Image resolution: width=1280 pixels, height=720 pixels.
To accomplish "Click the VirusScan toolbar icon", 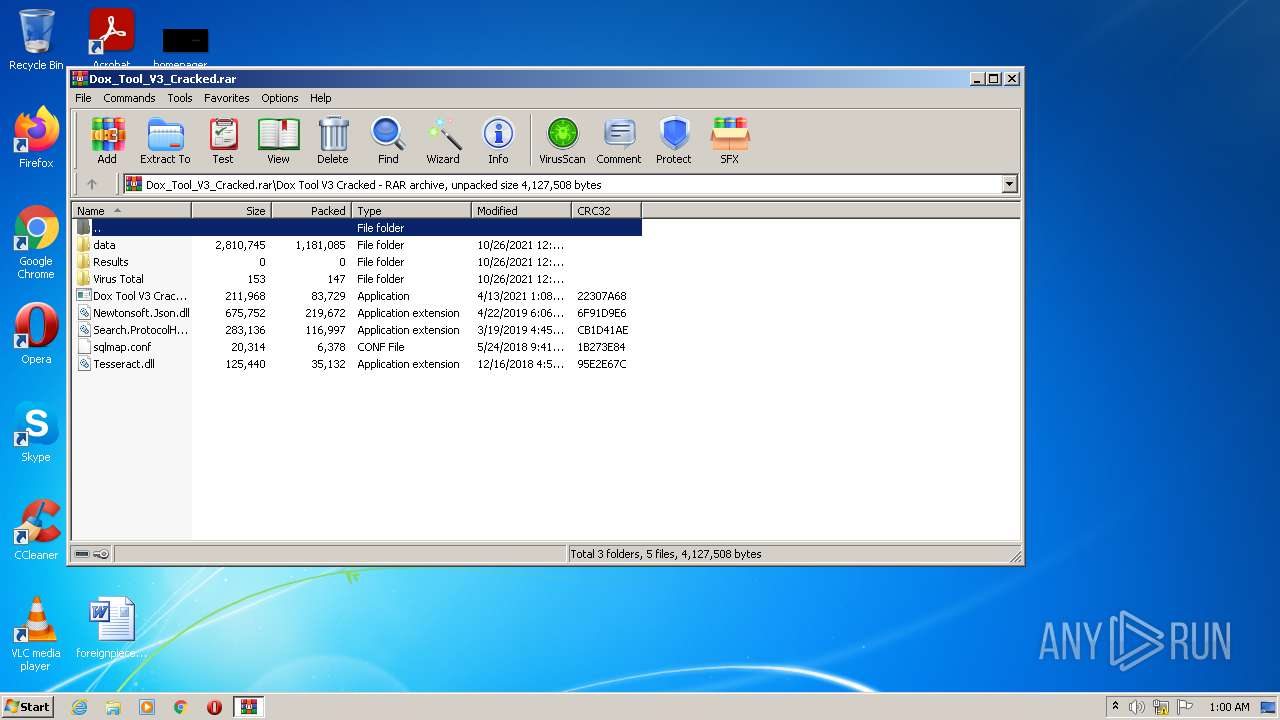I will point(562,140).
